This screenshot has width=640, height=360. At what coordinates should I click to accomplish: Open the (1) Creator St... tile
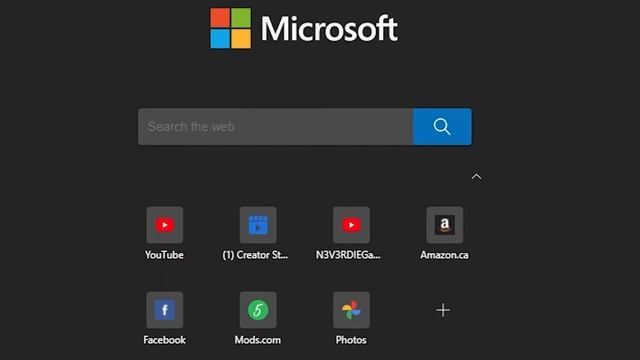coord(258,225)
